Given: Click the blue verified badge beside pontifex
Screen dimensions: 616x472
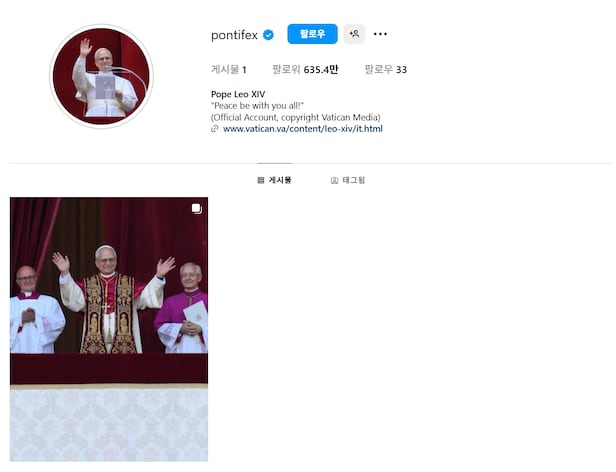Looking at the screenshot, I should click(268, 35).
